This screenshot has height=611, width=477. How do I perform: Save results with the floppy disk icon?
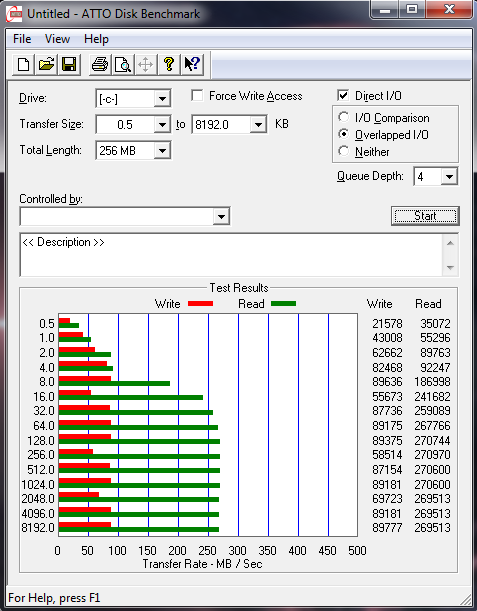[69, 64]
